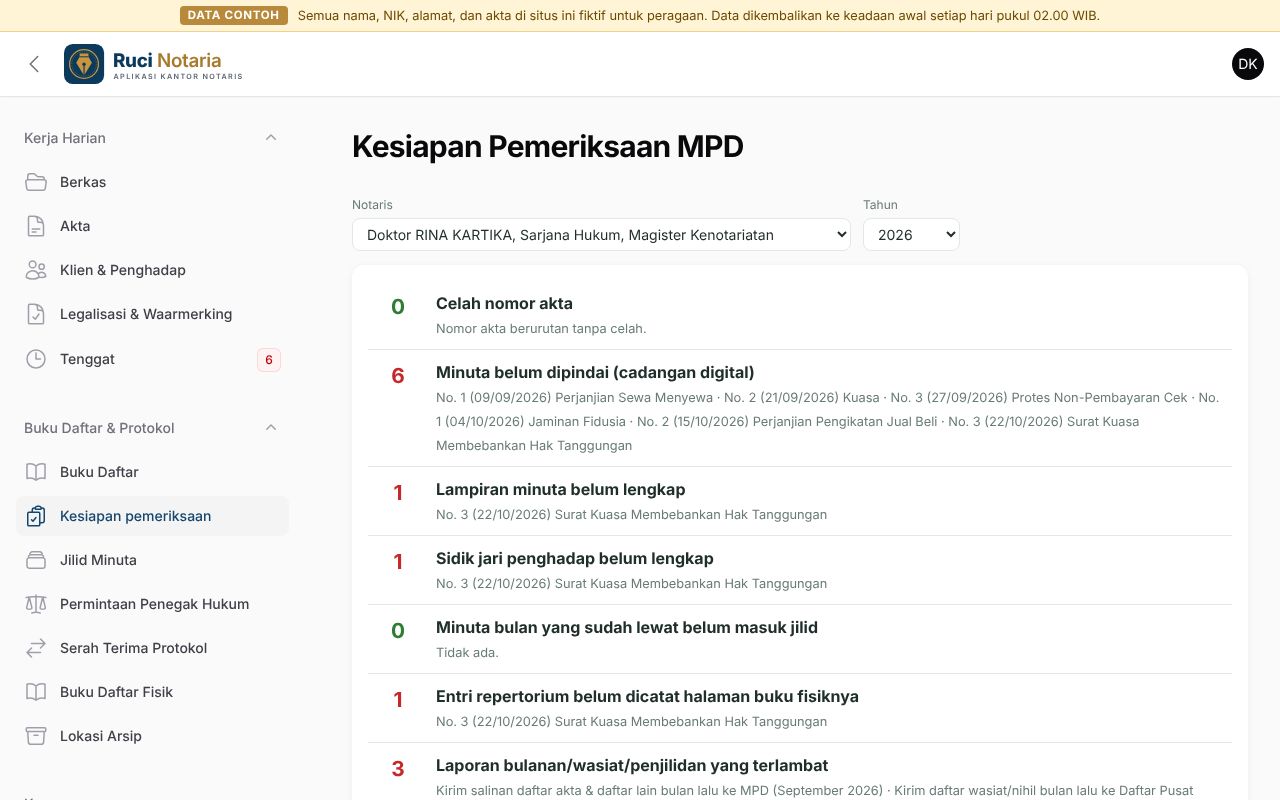Open the Notaris dropdown
This screenshot has width=1280, height=800.
coord(601,235)
